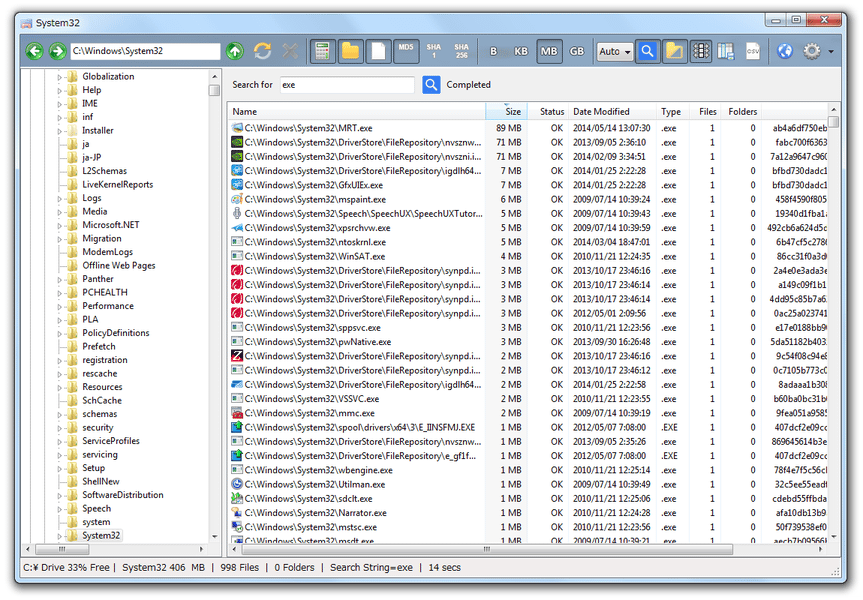The width and height of the screenshot is (863, 600).
Task: Click the Utilman.exe file icon
Action: click(237, 484)
